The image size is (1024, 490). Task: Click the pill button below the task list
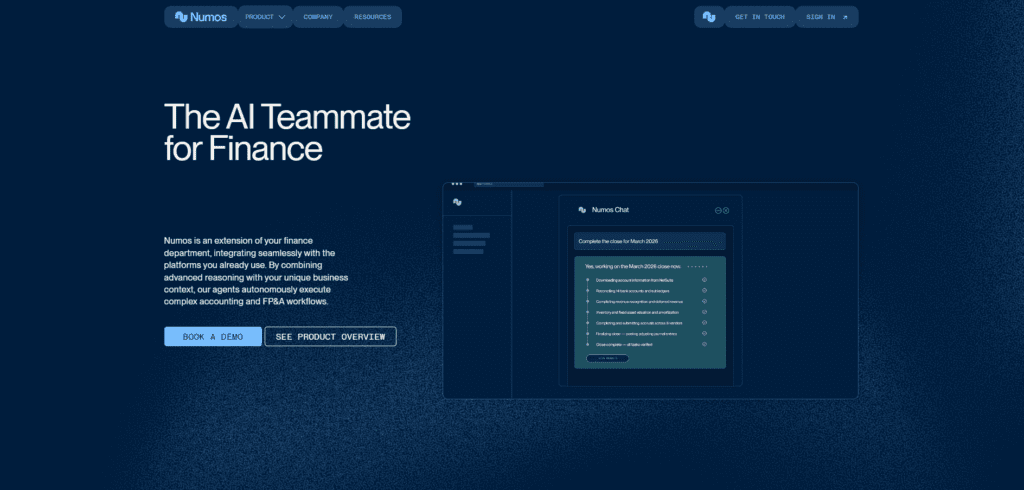pyautogui.click(x=607, y=358)
